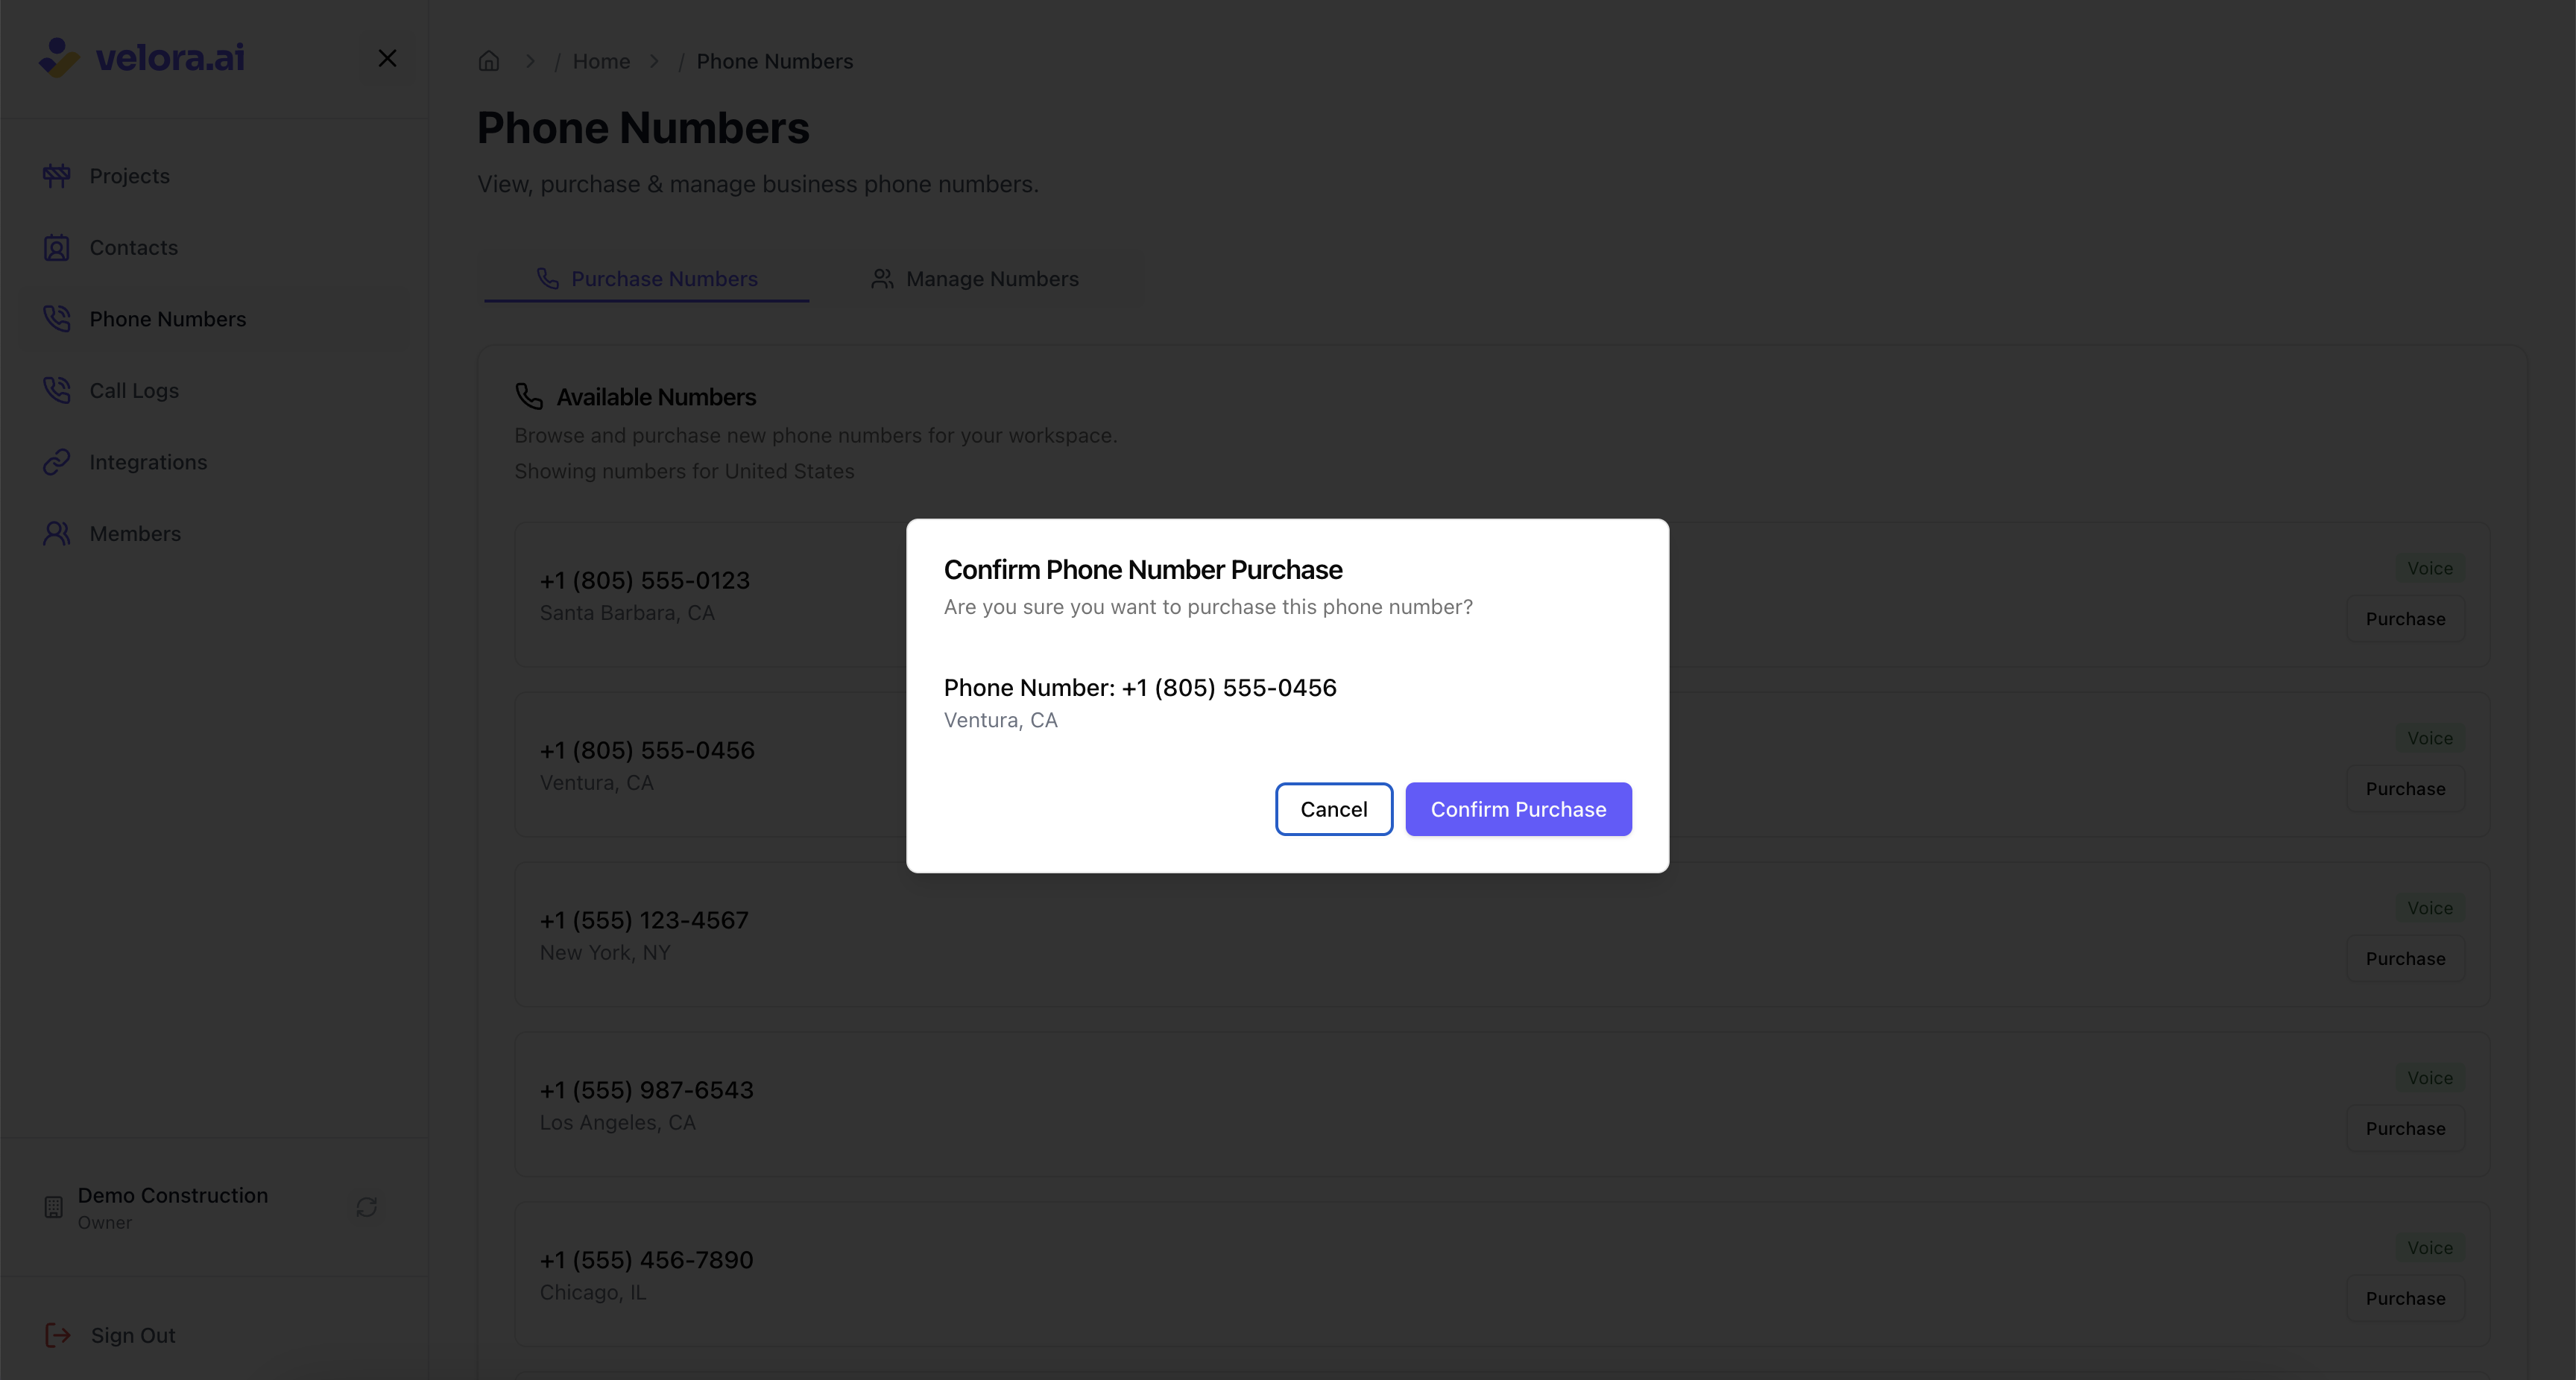Cancel the phone number purchase
This screenshot has width=2576, height=1380.
click(x=1334, y=809)
